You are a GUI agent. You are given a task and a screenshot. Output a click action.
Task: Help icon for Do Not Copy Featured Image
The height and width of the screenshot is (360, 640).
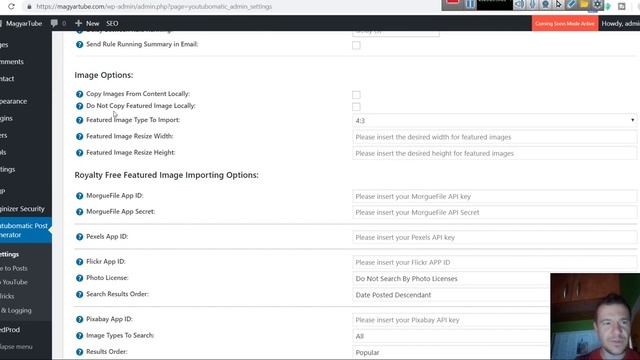tap(80, 106)
